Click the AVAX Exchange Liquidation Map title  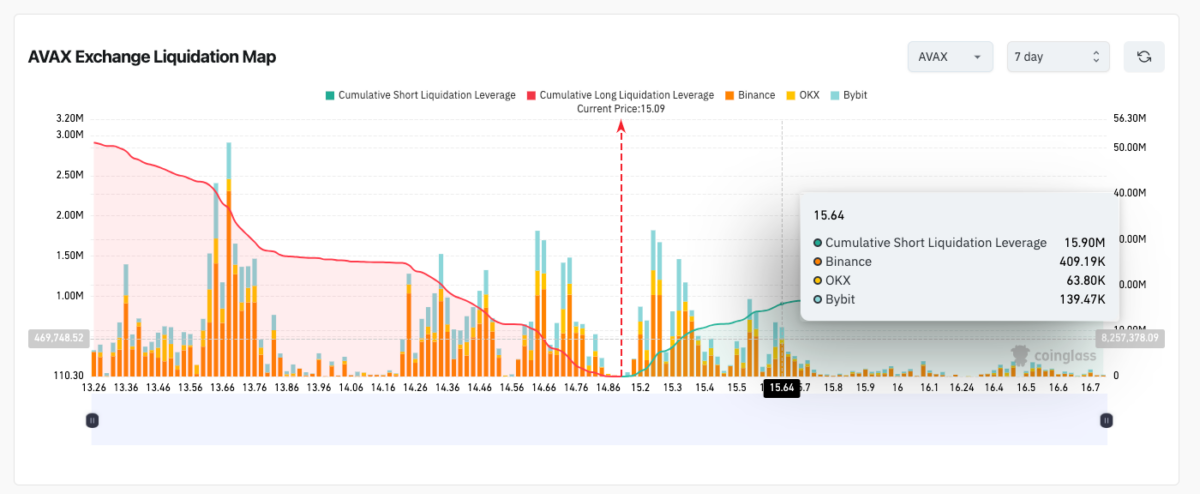point(152,57)
